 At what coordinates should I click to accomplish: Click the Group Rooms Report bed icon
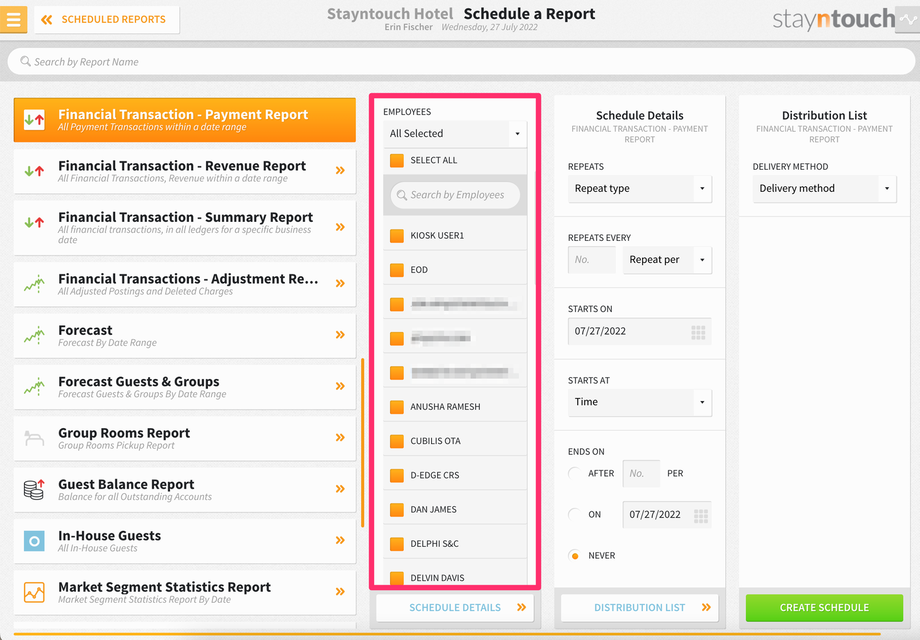tap(34, 438)
